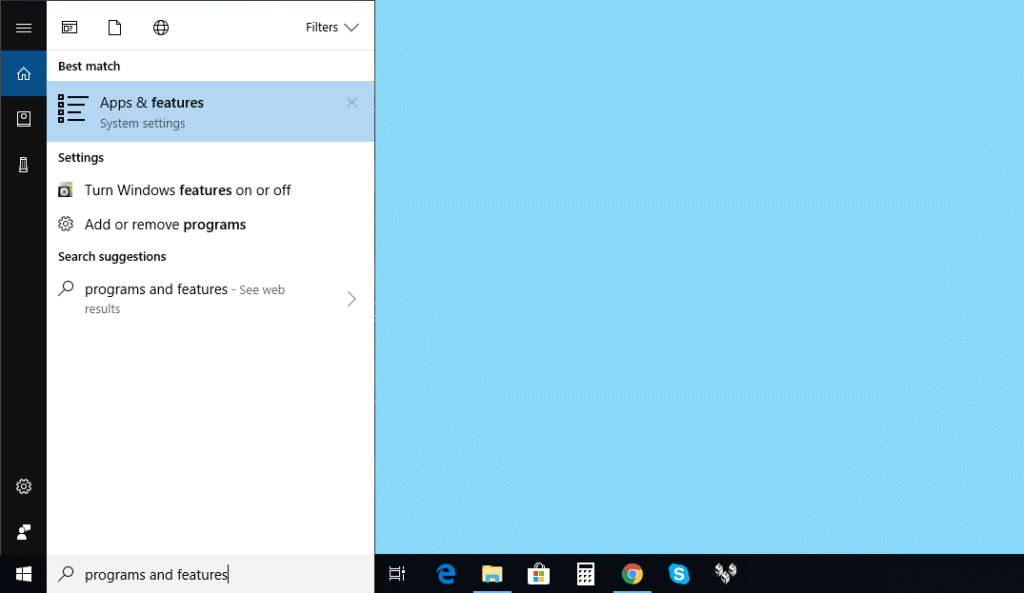This screenshot has width=1024, height=593.
Task: Open Calculator from the taskbar
Action: tap(585, 574)
